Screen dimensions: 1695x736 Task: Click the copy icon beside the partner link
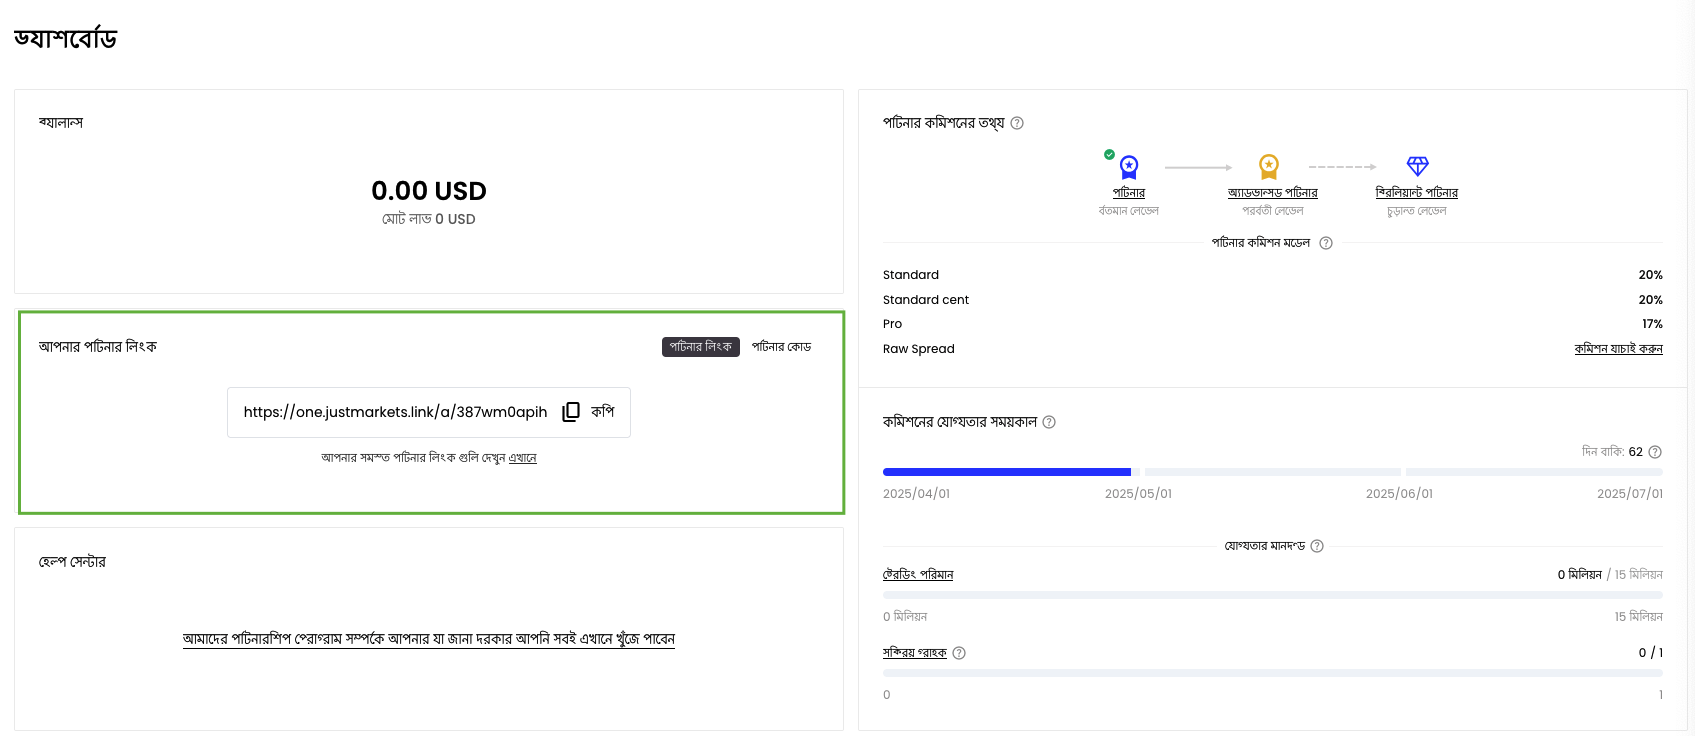(x=571, y=412)
